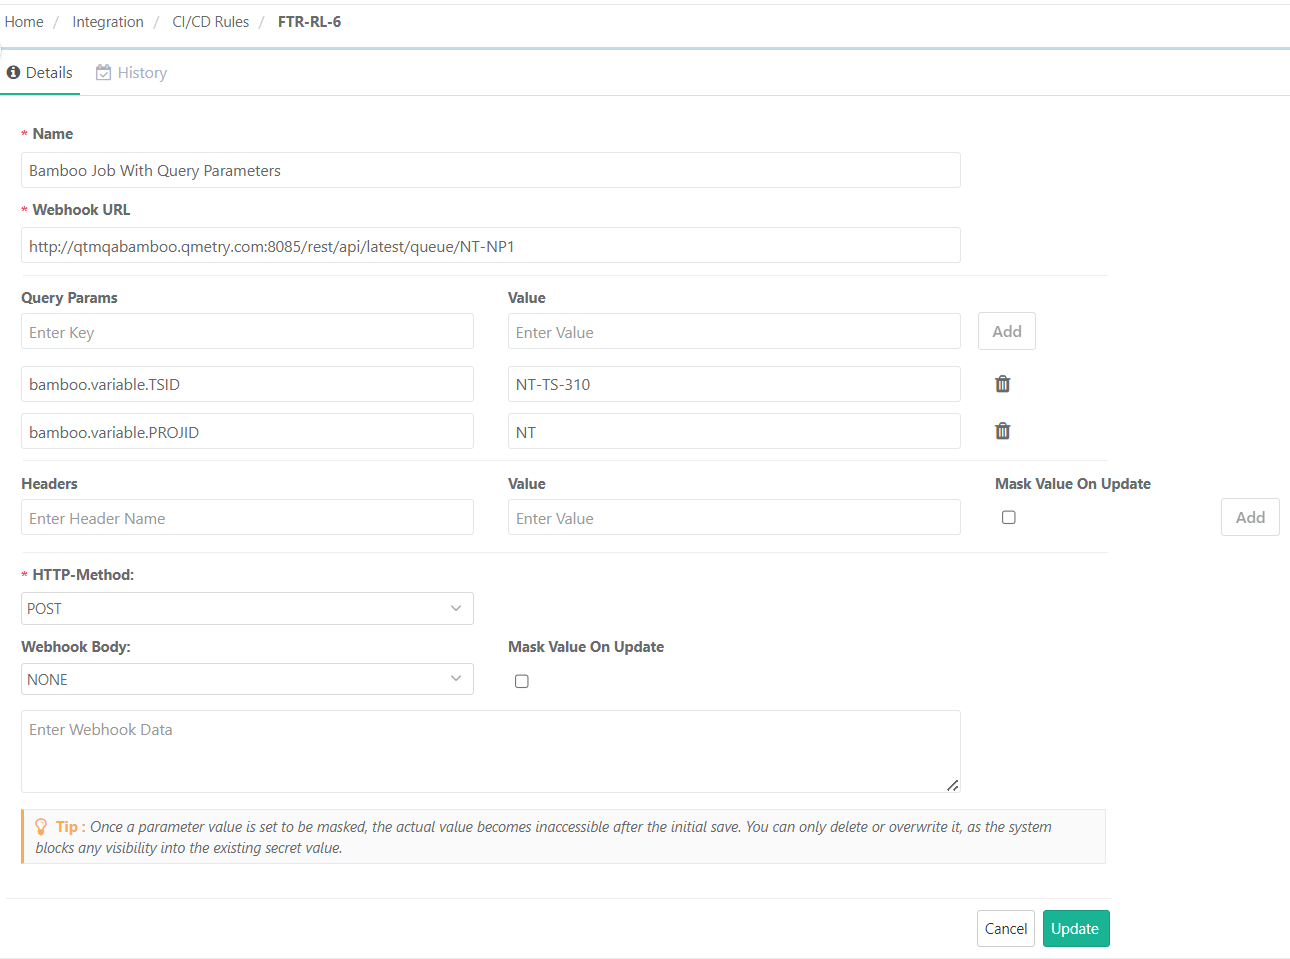Check Mask Value On Update under Webhook Body

[x=521, y=680]
